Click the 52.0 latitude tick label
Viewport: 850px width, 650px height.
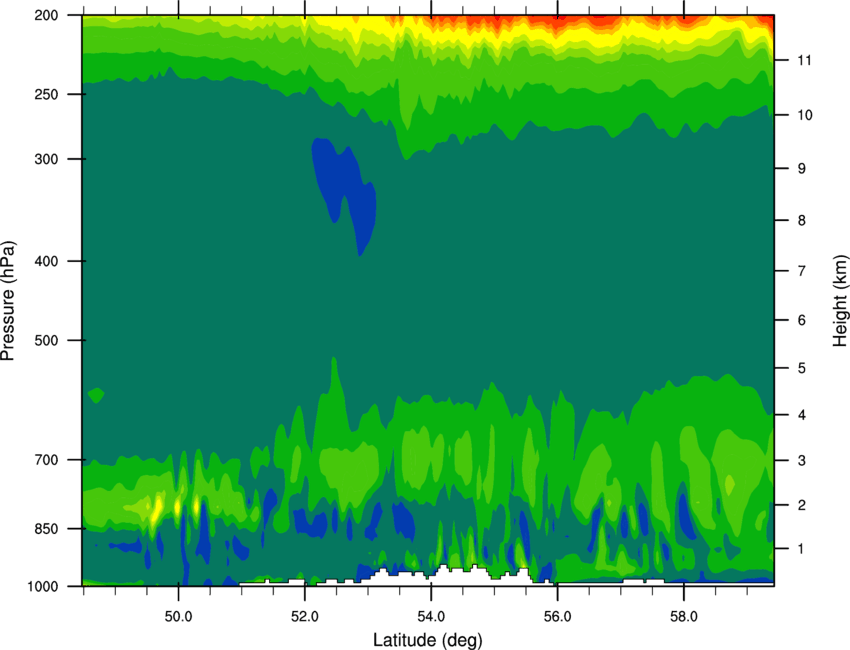click(305, 617)
